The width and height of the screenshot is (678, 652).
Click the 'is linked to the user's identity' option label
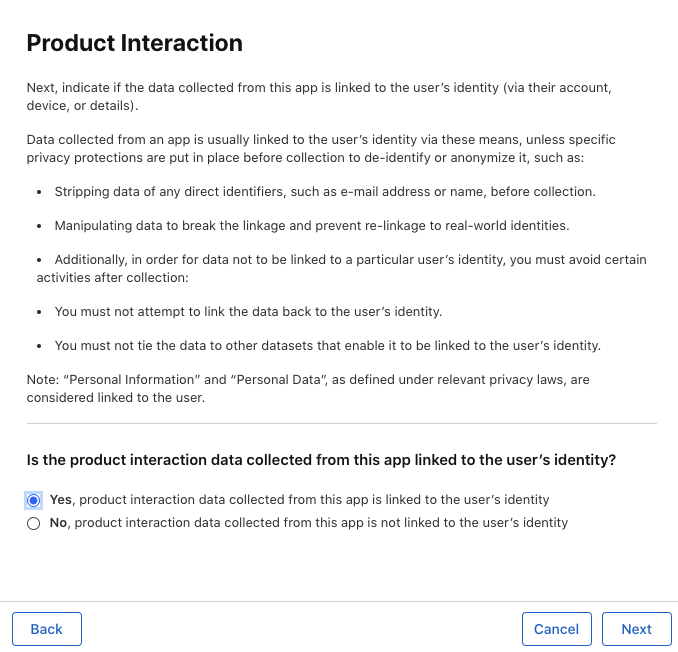[310, 500]
